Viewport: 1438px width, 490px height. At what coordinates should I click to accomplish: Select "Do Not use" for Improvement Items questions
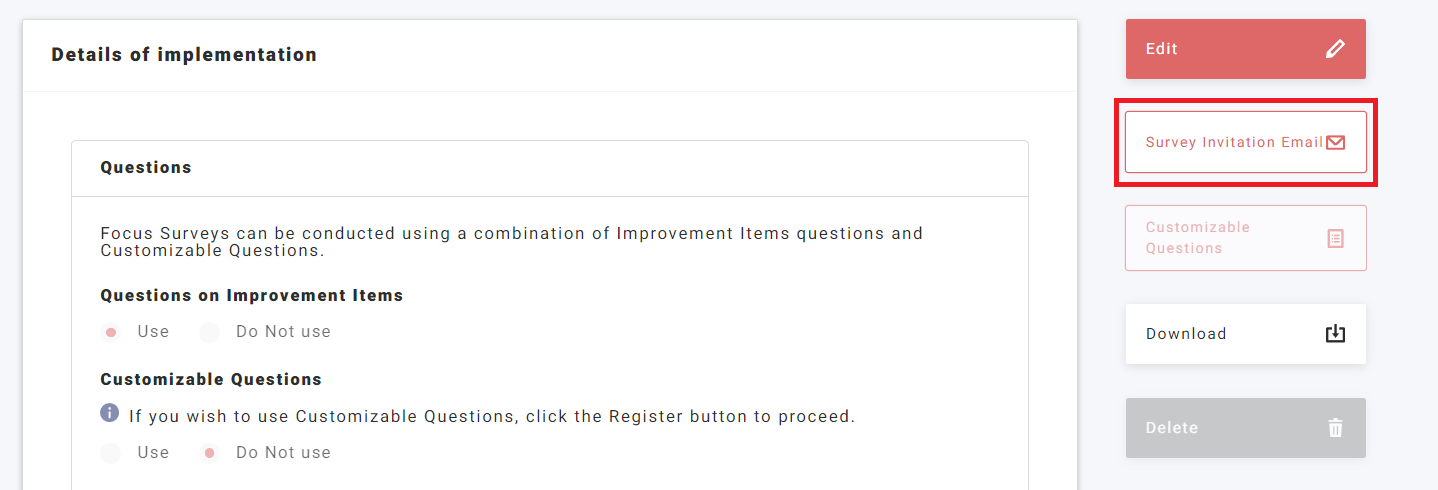click(209, 332)
